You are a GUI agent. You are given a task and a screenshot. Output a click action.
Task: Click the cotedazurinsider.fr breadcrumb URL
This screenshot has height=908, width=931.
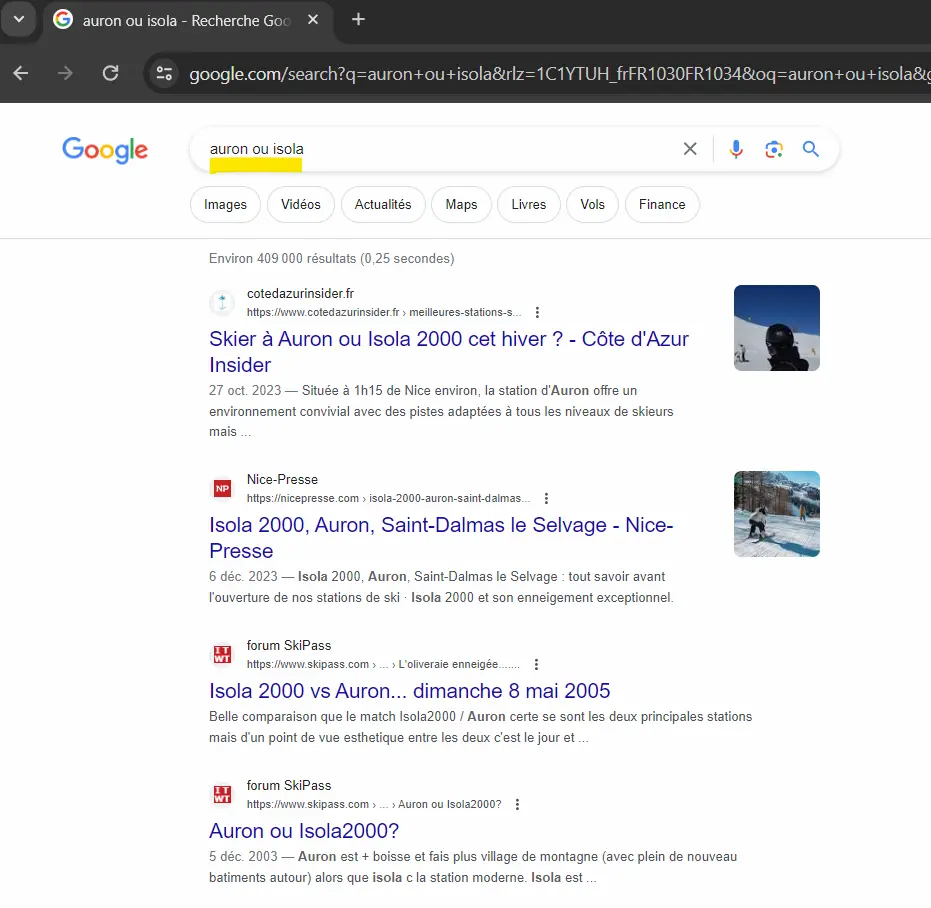(x=384, y=312)
